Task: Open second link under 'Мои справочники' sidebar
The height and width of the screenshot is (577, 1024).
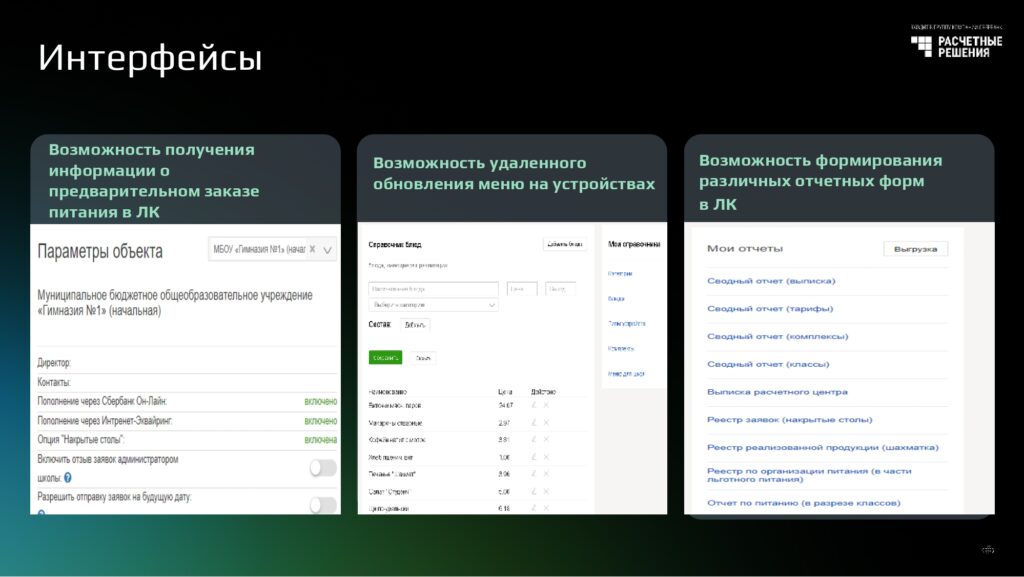Action: coord(616,298)
